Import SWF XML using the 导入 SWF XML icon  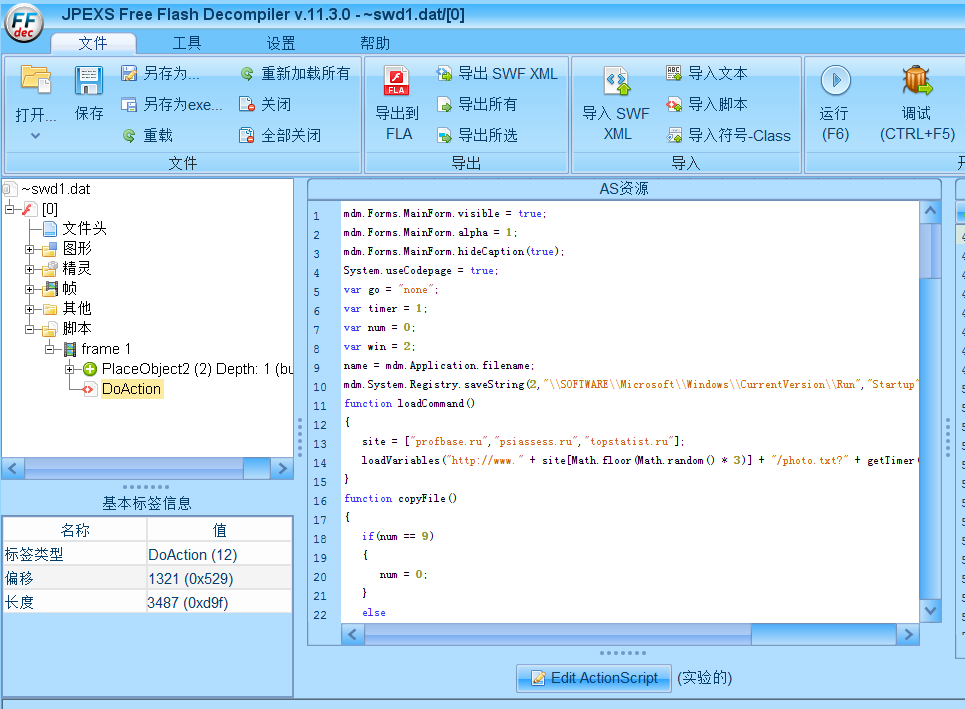coord(617,81)
